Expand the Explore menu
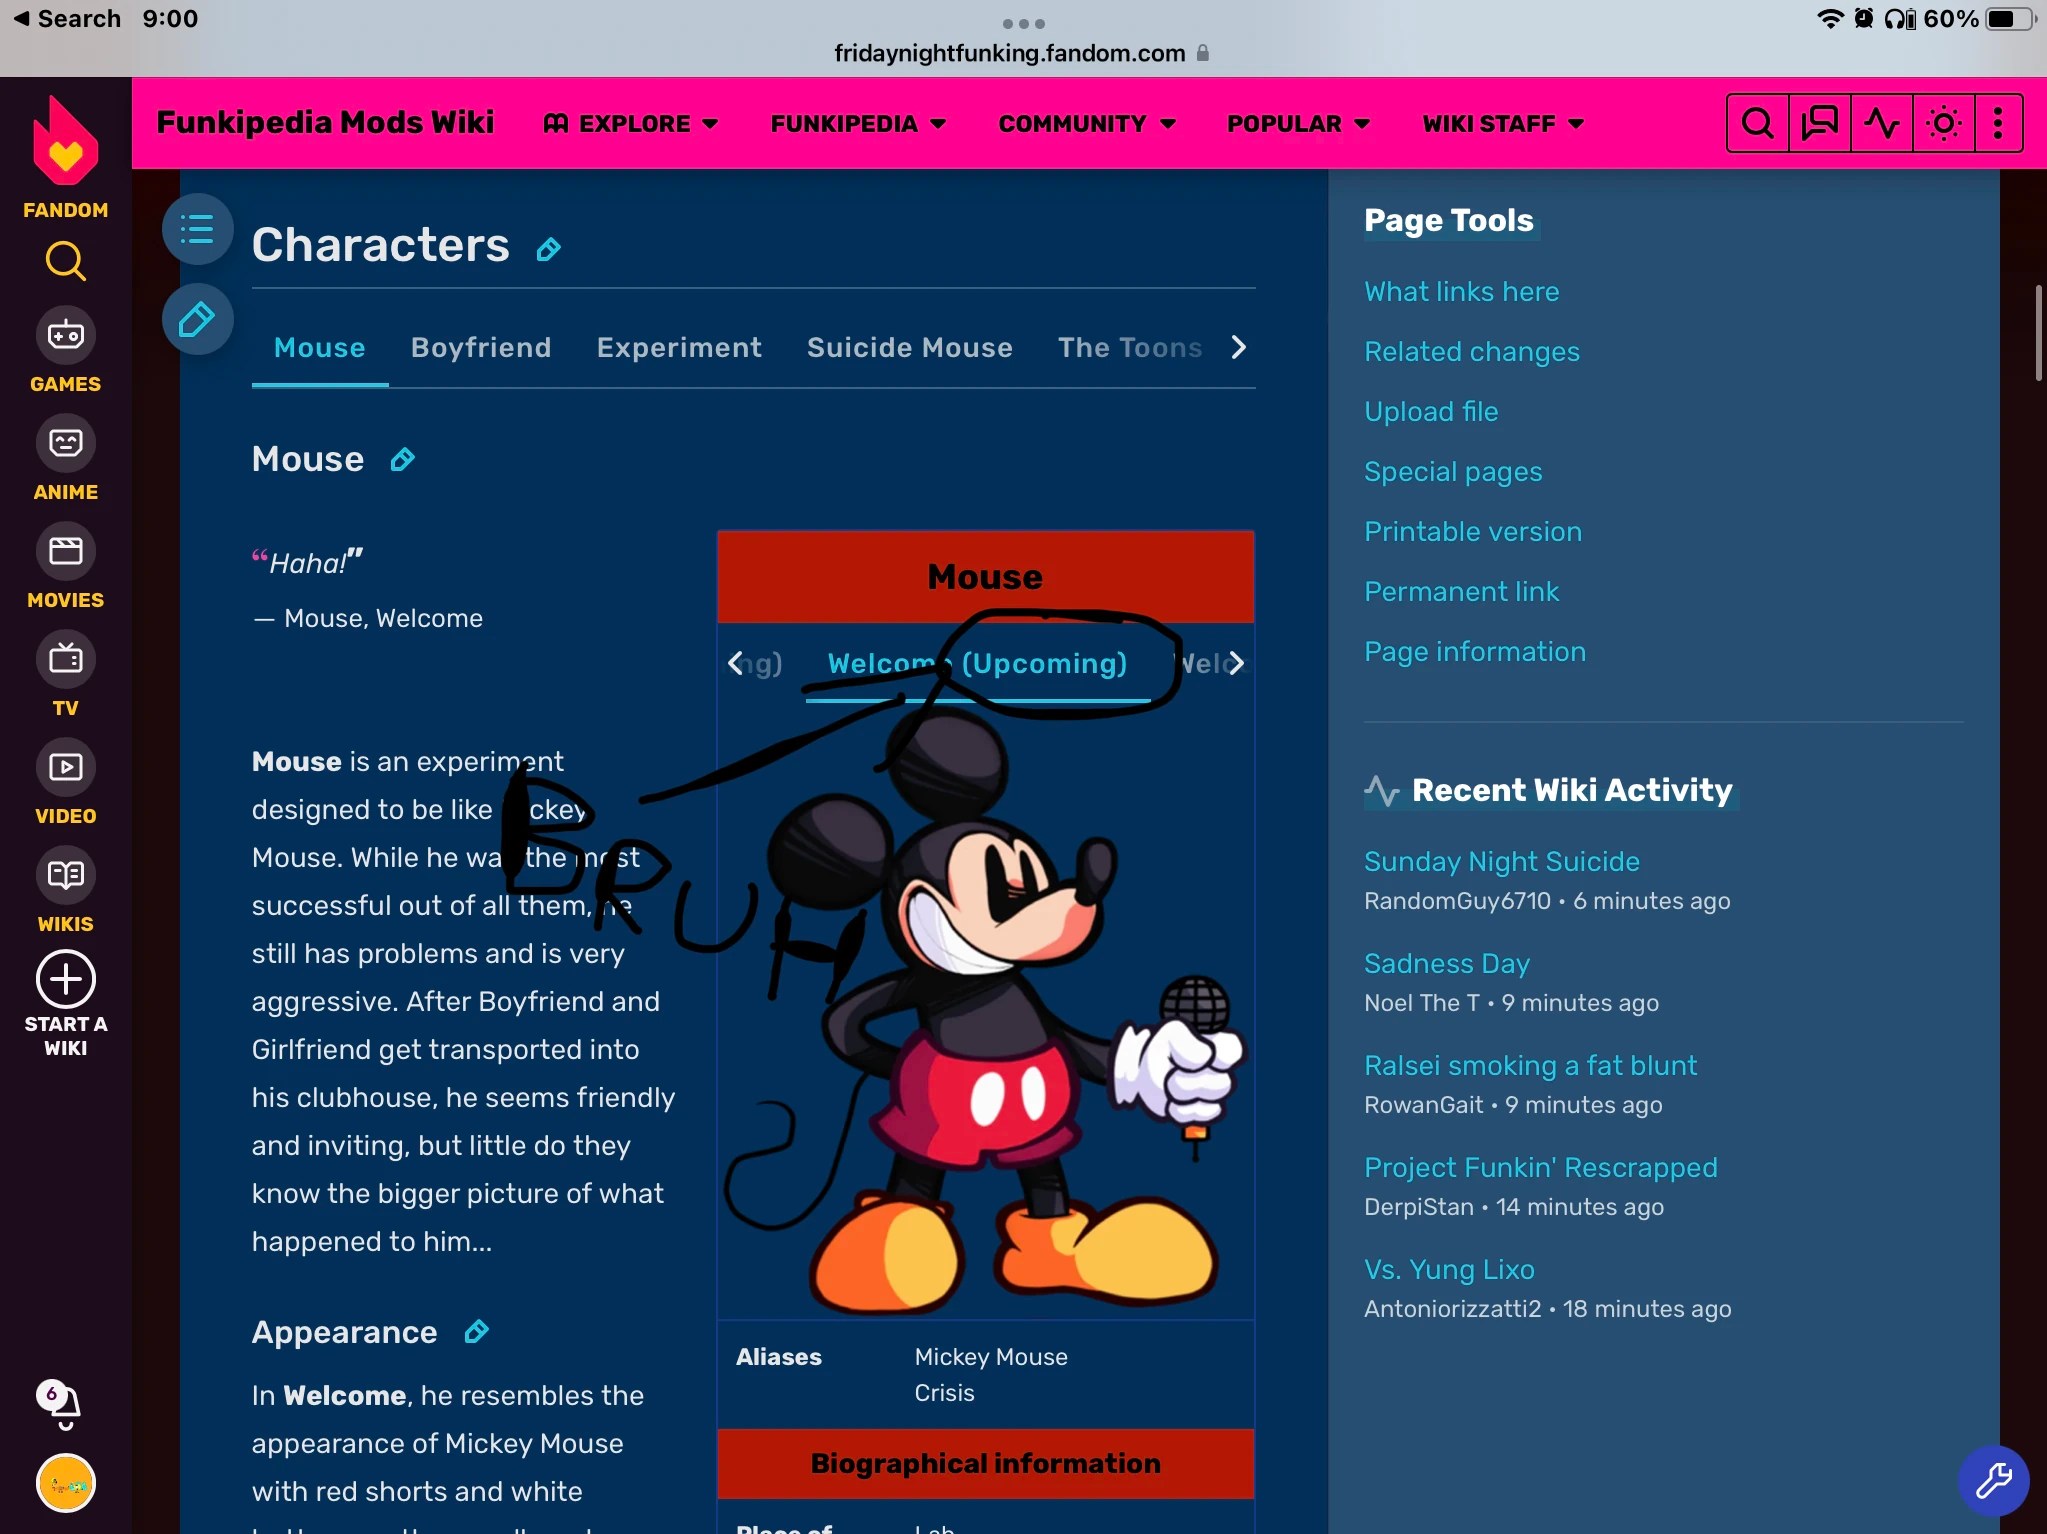Viewport: 2047px width, 1534px height. (633, 123)
